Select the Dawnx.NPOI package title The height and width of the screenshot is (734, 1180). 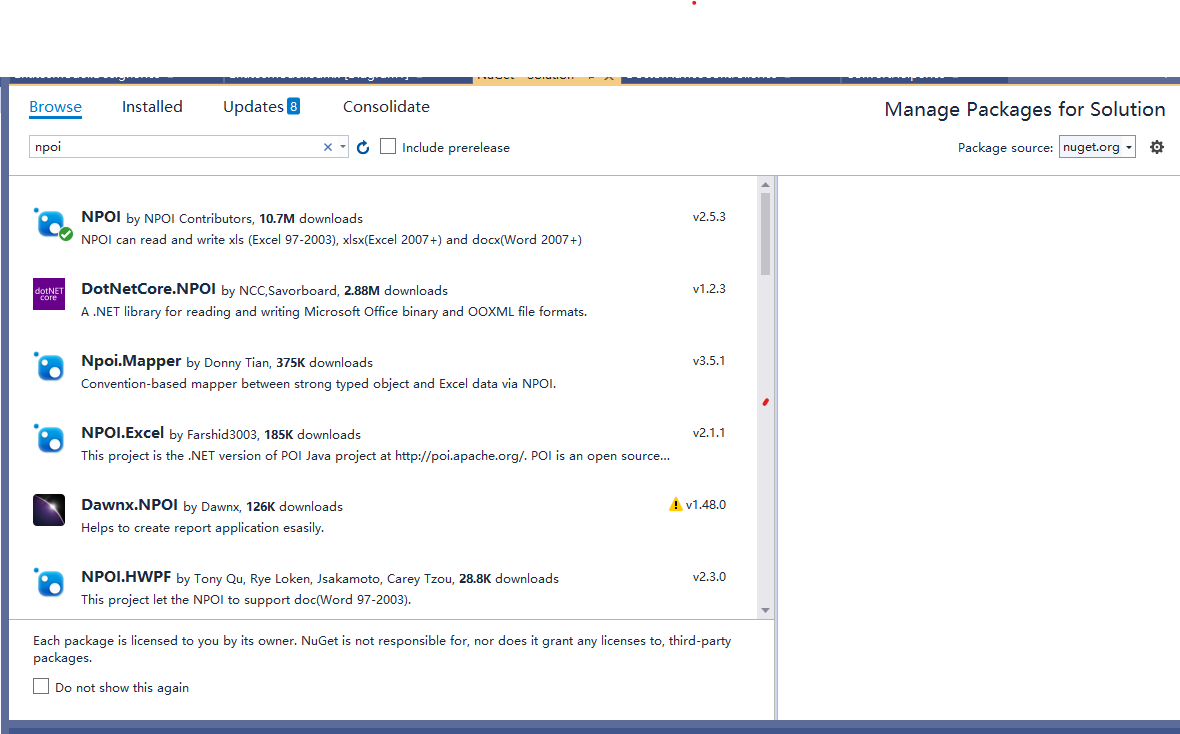[129, 505]
